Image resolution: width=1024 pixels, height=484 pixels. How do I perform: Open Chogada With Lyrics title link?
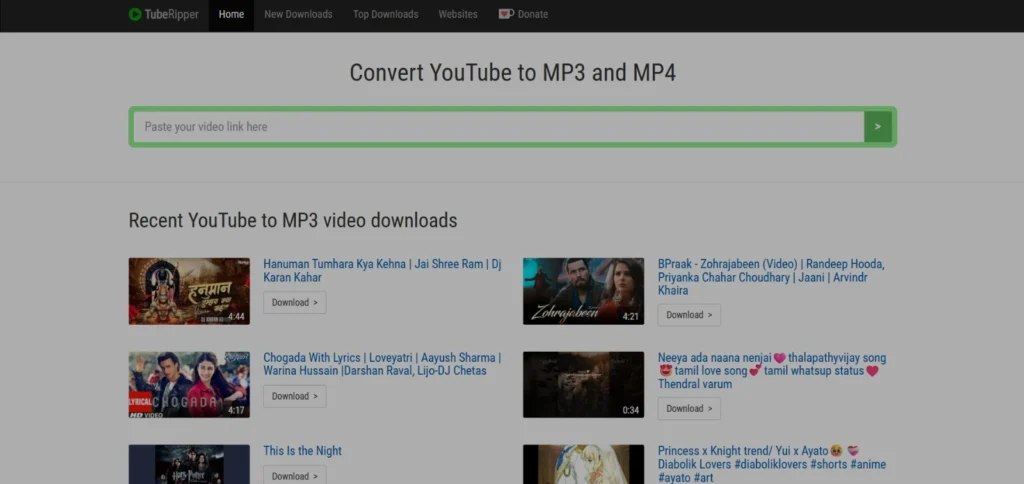coord(382,364)
